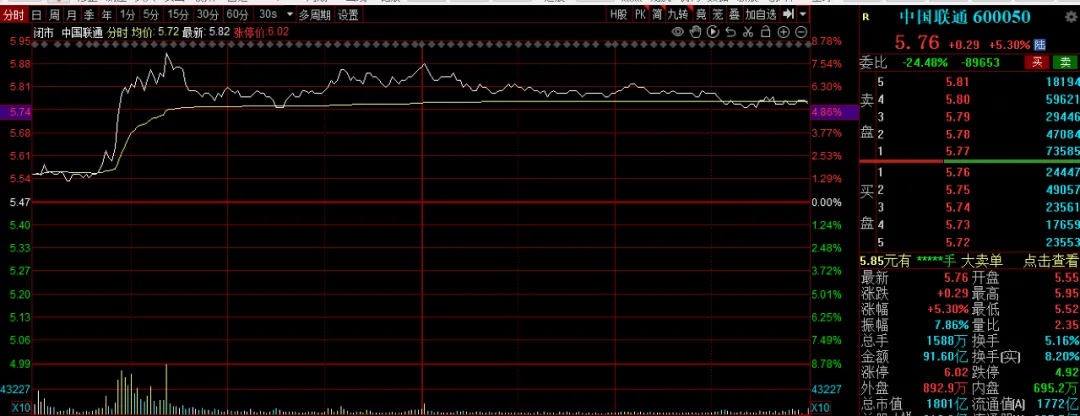
Task: Toggle the padlock lock icon
Action: point(766,32)
